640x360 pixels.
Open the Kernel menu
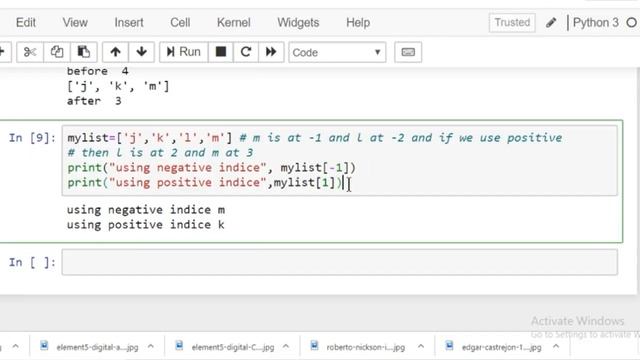click(233, 22)
